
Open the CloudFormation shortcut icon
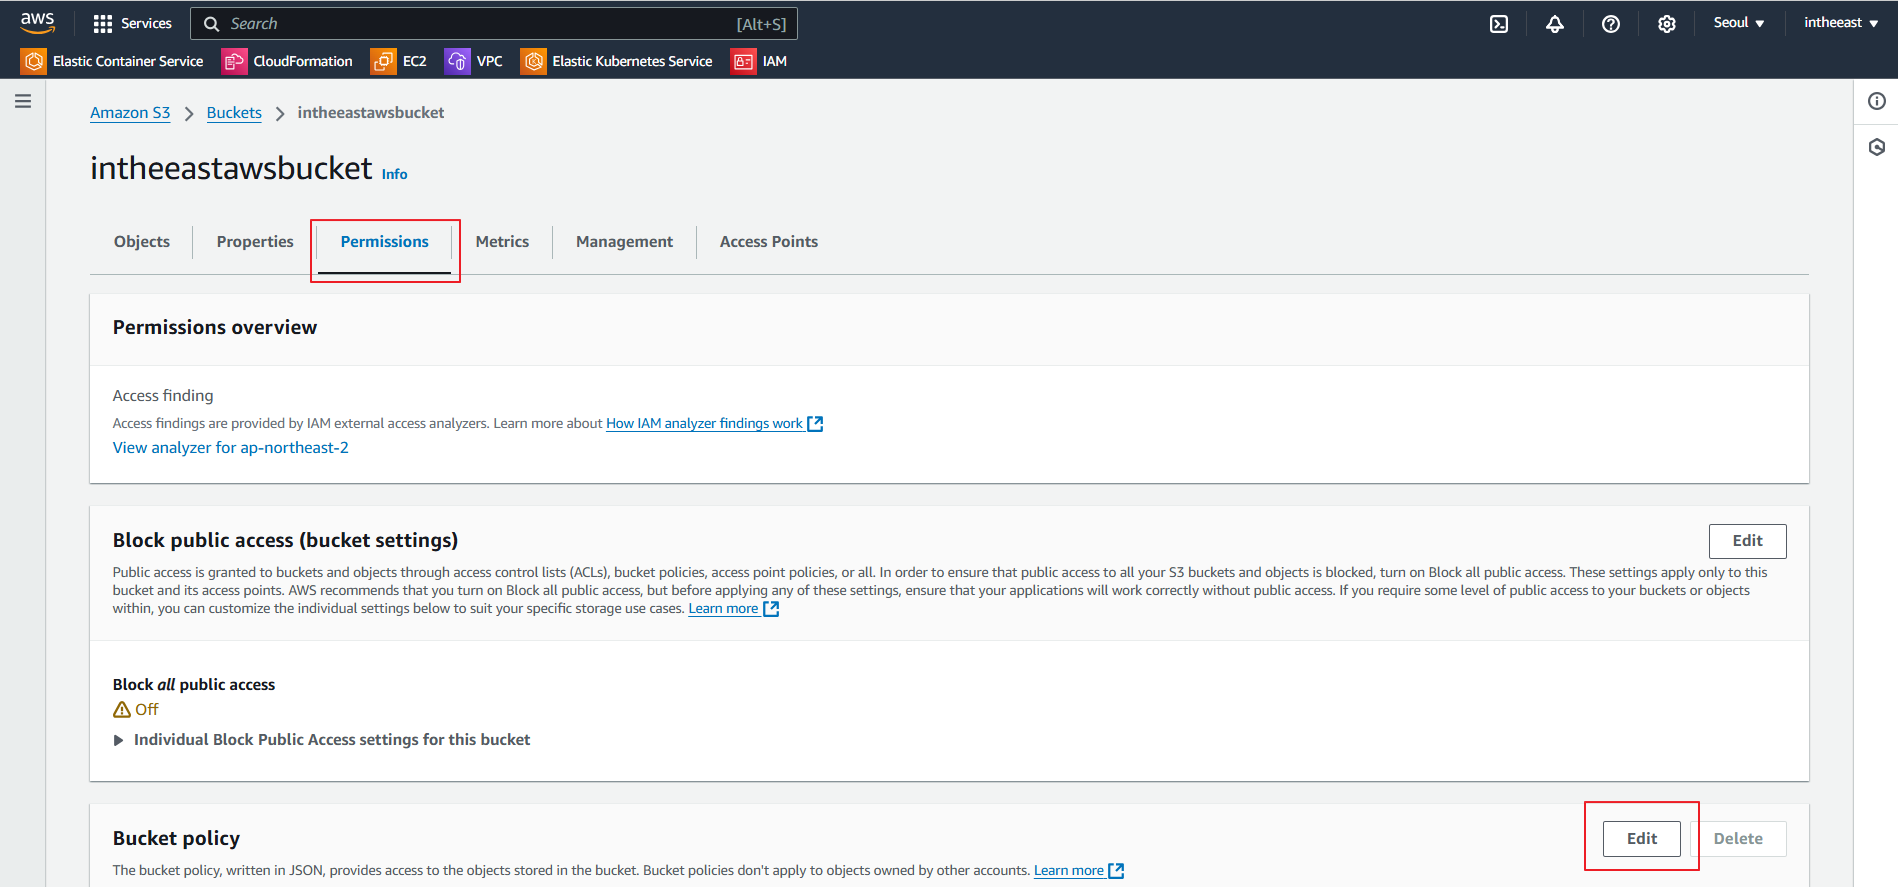click(234, 61)
